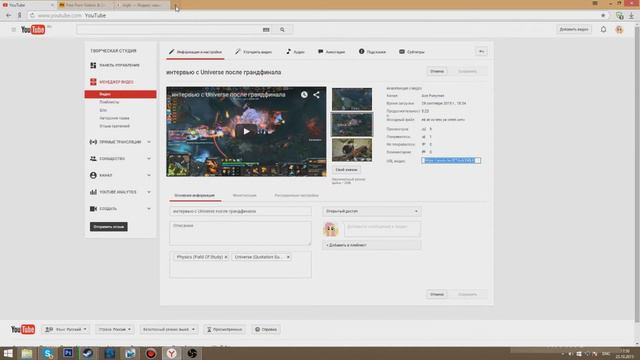
Task: Click the Create camera icon in sidebar
Action: (93, 209)
